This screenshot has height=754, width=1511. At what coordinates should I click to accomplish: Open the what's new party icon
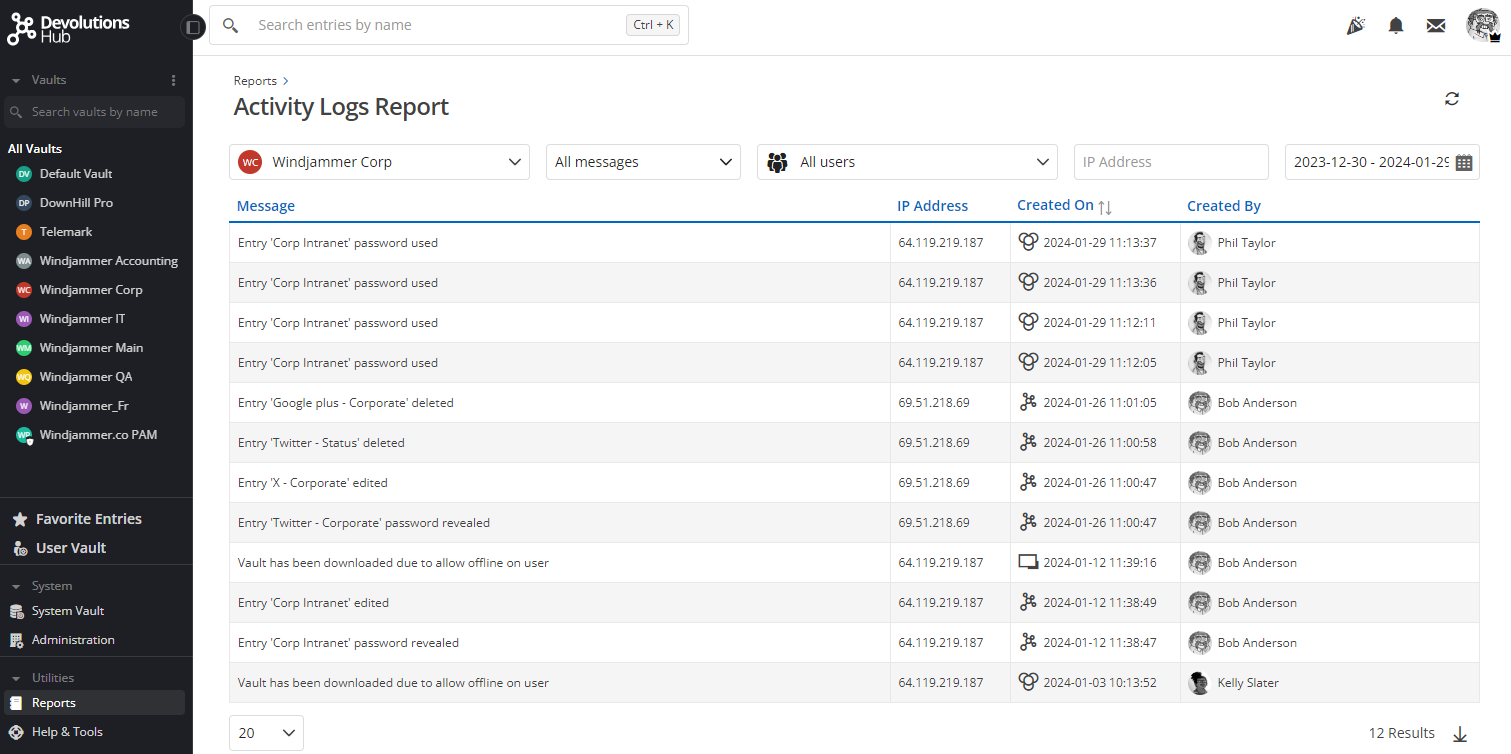tap(1356, 26)
